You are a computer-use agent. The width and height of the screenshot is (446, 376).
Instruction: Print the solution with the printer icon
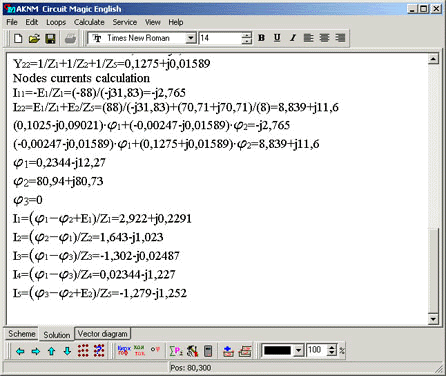[70, 38]
